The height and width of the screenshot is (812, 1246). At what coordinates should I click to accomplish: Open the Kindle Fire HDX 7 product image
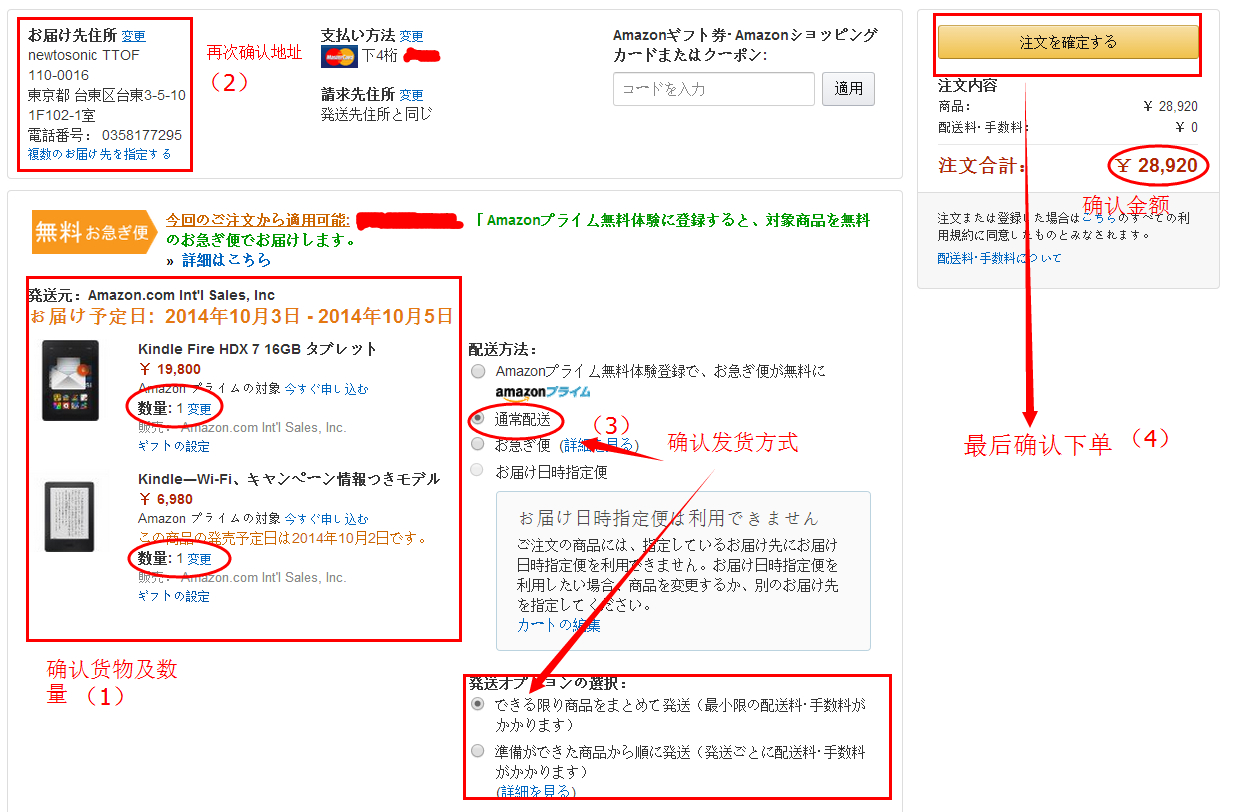click(70, 380)
